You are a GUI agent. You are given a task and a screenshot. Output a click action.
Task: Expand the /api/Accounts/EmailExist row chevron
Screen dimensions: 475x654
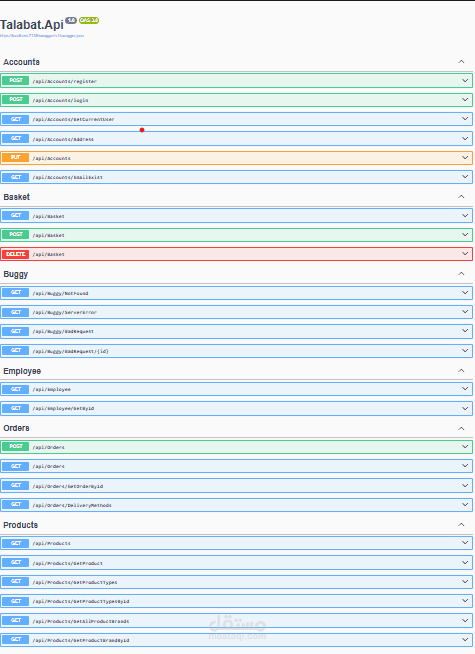(x=465, y=177)
